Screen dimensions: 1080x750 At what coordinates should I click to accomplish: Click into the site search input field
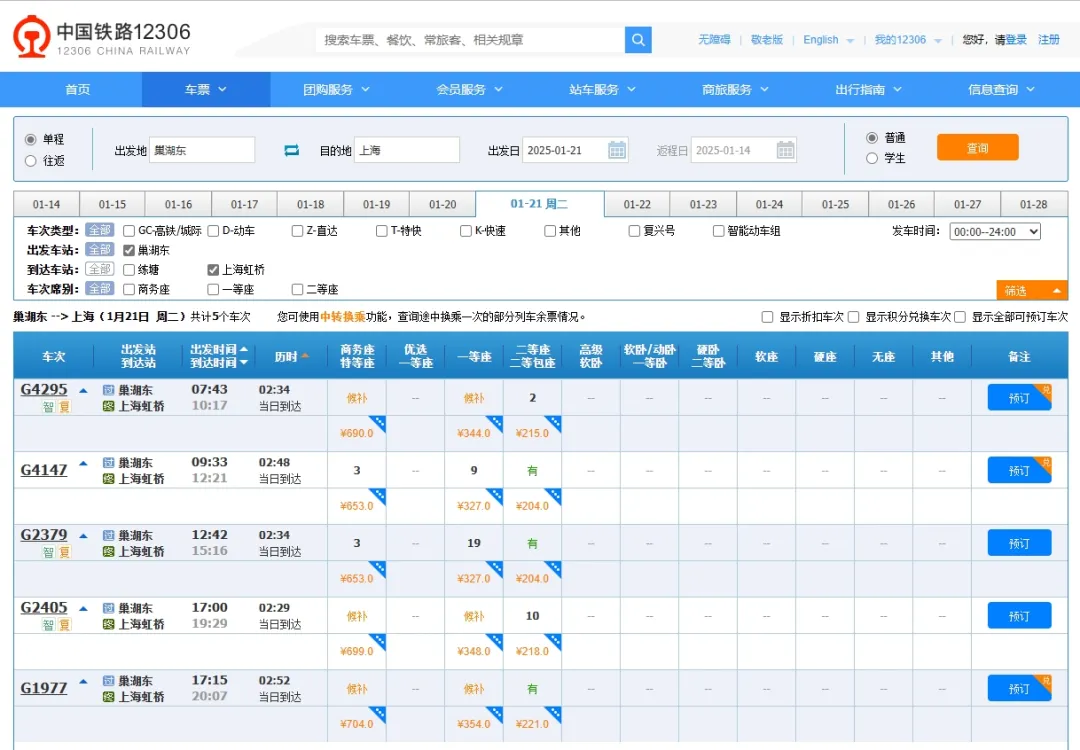click(x=470, y=40)
